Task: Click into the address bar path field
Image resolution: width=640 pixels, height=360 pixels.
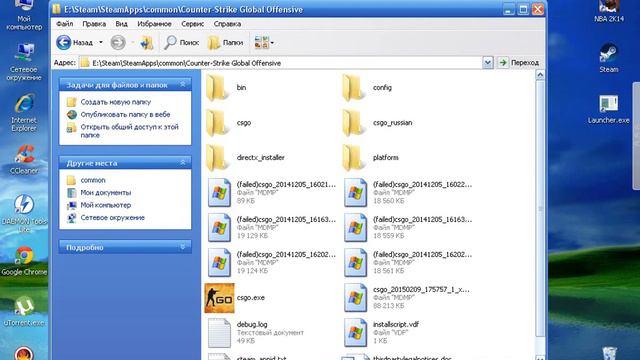Action: (281, 63)
